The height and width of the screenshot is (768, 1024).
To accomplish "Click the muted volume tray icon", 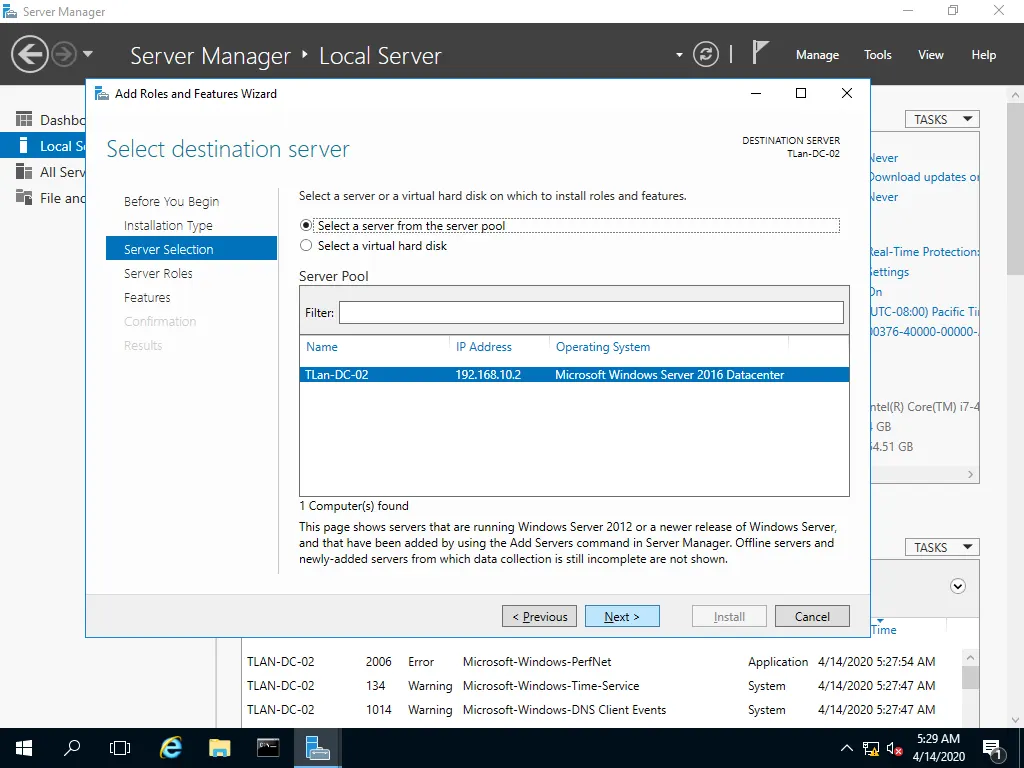I will [x=894, y=748].
